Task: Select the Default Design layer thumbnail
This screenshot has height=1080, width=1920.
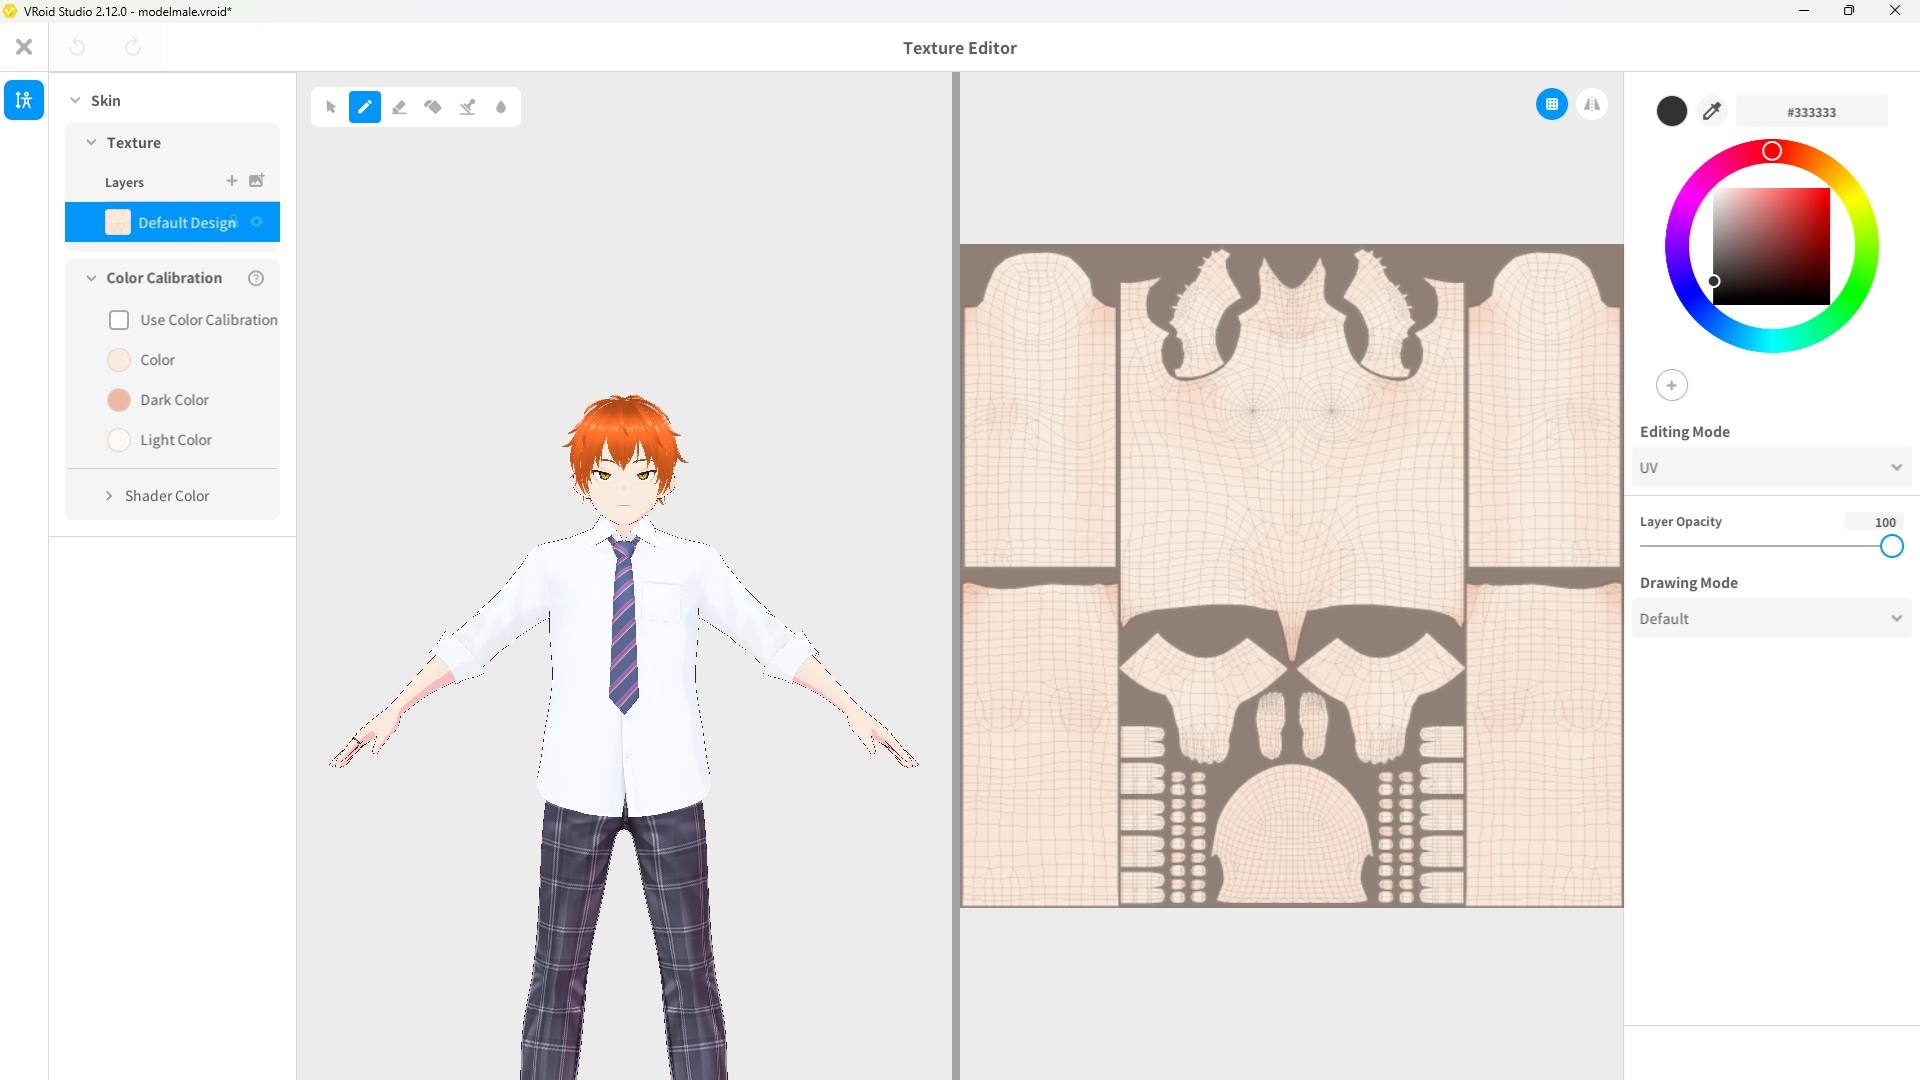Action: pos(117,222)
